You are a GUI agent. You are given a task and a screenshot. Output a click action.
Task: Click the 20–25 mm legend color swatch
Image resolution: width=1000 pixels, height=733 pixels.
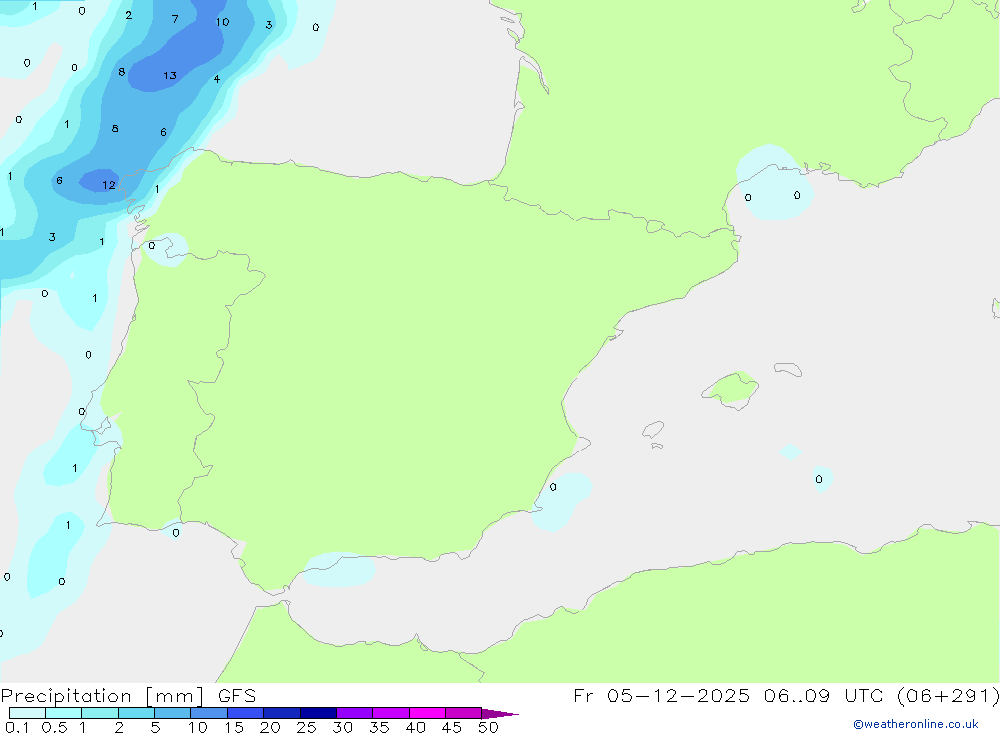click(x=282, y=713)
